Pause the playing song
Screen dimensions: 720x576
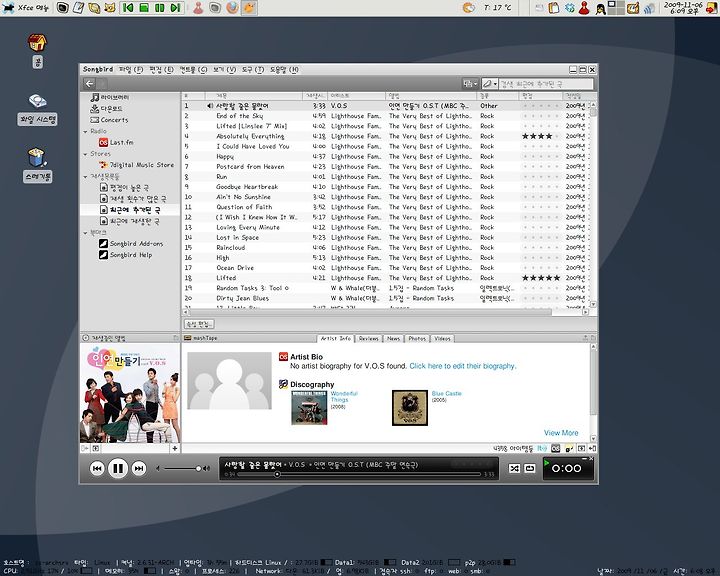(118, 469)
